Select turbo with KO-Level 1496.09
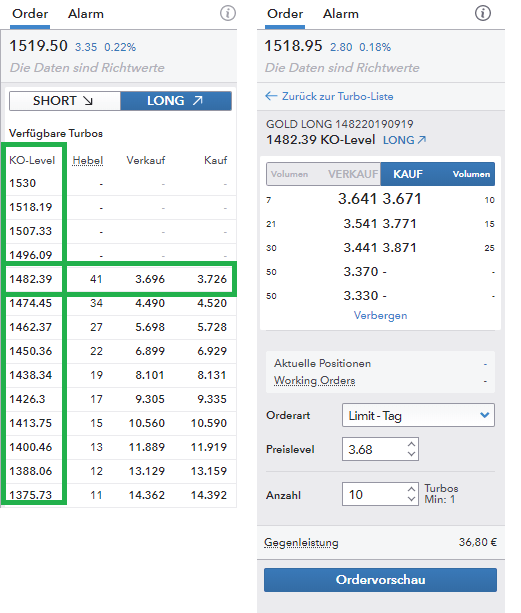This screenshot has height=613, width=521. [x=119, y=255]
